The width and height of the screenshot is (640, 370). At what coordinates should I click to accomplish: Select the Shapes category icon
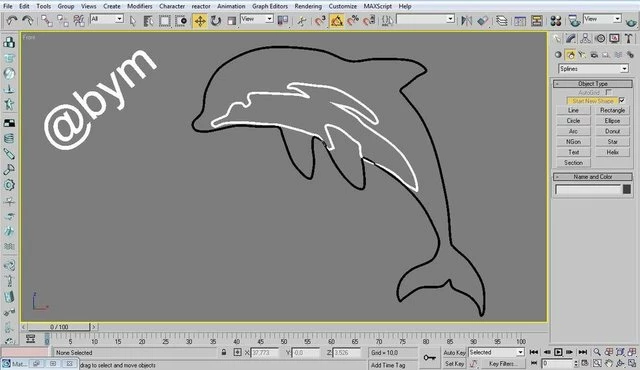pyautogui.click(x=570, y=55)
